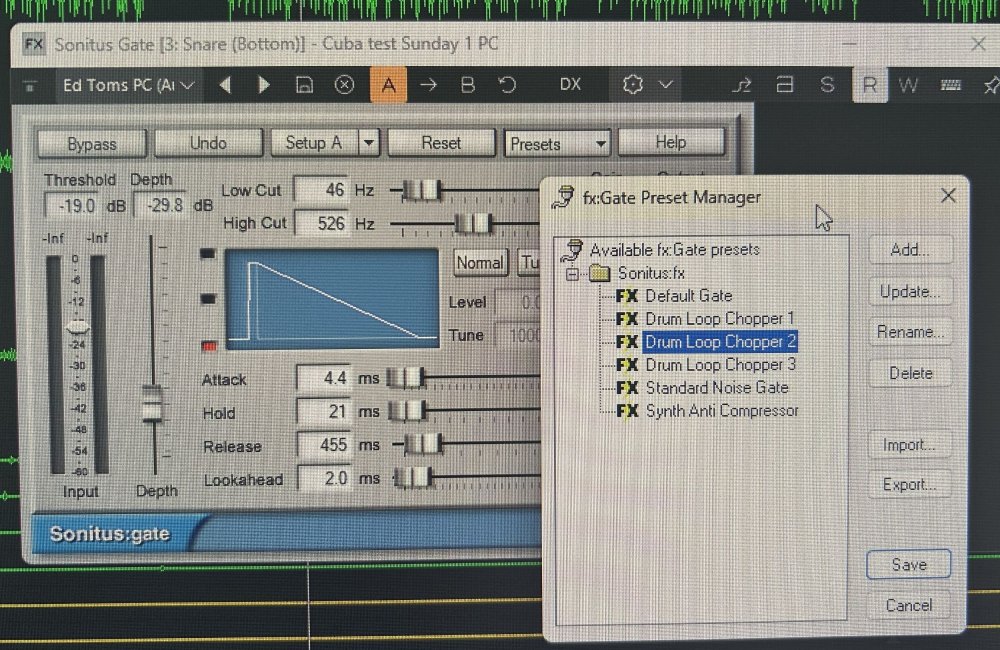This screenshot has width=1000, height=650.
Task: Toggle the R automation read button
Action: [870, 85]
